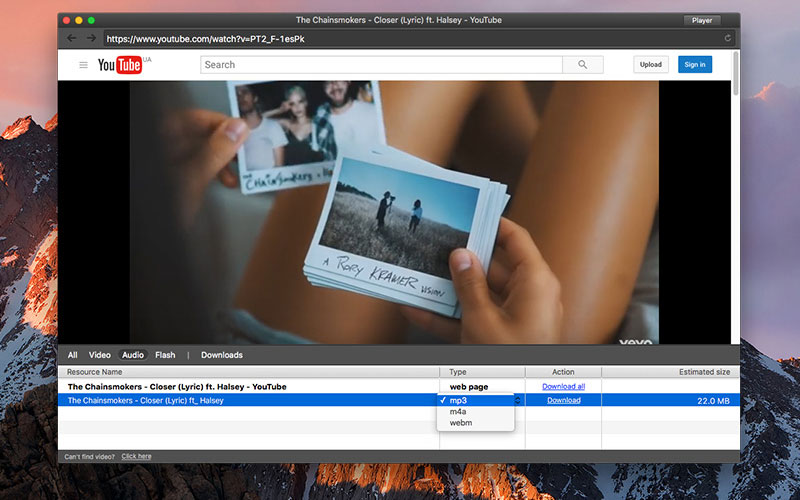Screen dimensions: 800x500
Task: Click the Sign in button
Action: pos(694,65)
